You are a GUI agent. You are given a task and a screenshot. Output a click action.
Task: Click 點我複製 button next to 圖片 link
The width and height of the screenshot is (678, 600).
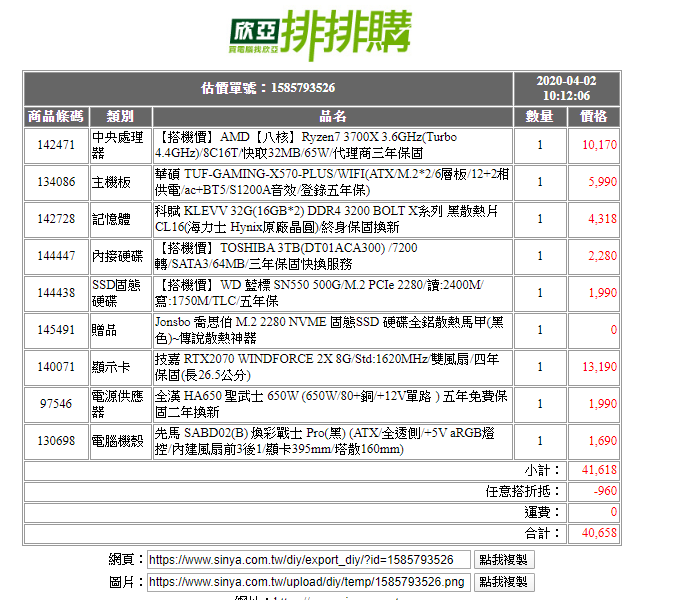504,582
